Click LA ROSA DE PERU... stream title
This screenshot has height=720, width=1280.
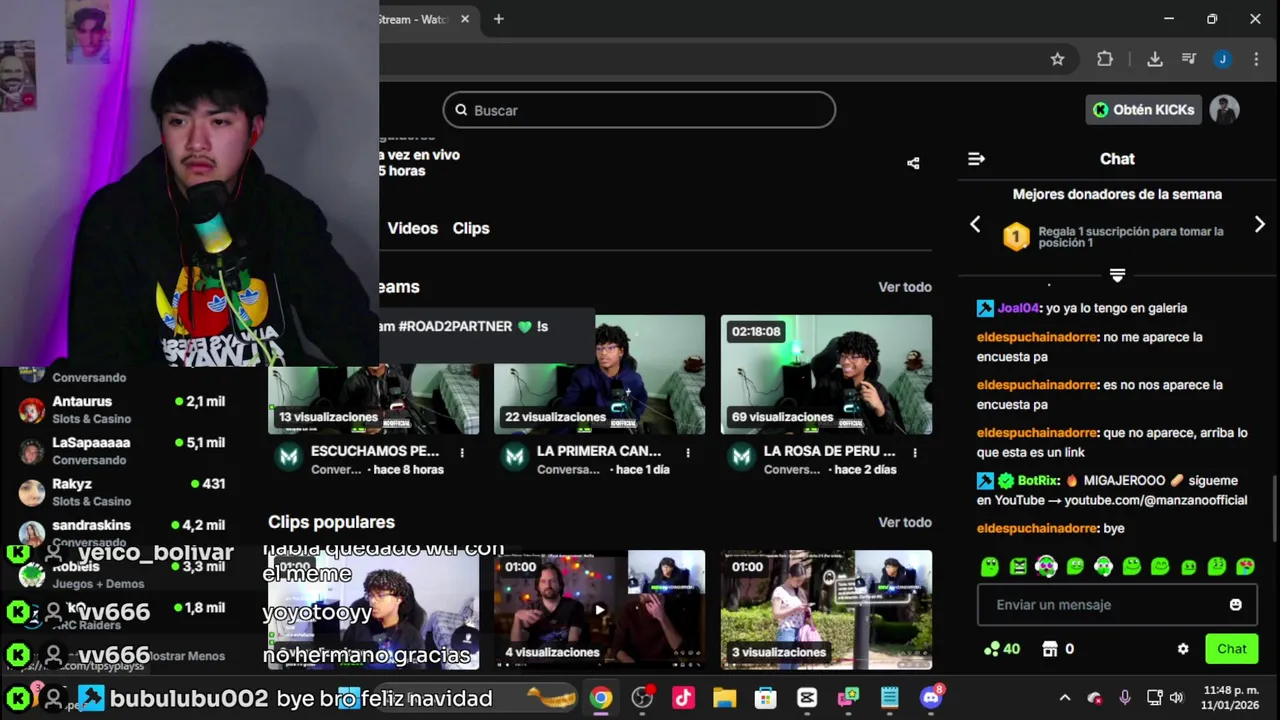coord(829,451)
